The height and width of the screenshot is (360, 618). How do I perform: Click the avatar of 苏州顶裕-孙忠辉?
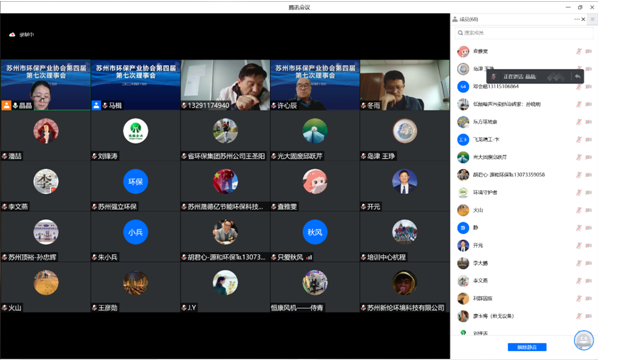tap(46, 232)
